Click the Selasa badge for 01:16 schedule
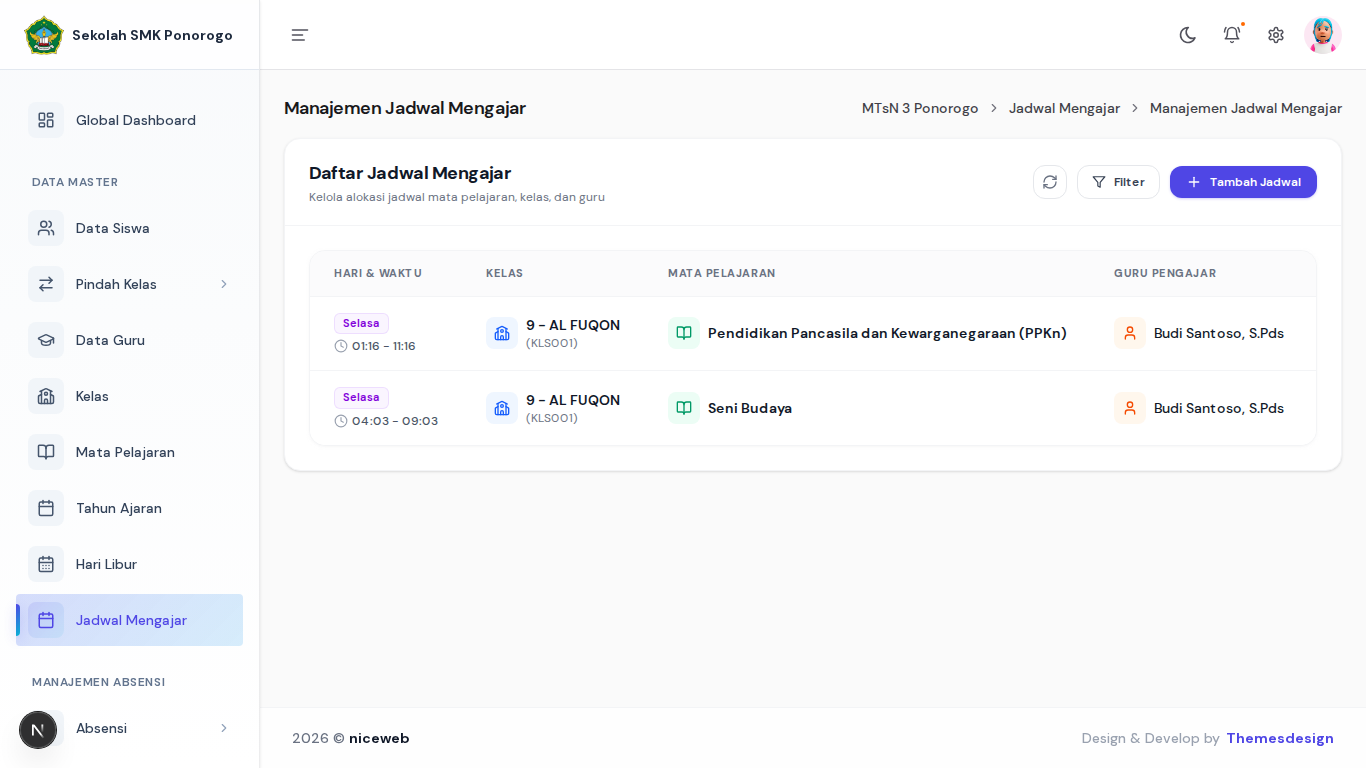The image size is (1366, 768). pyautogui.click(x=361, y=324)
